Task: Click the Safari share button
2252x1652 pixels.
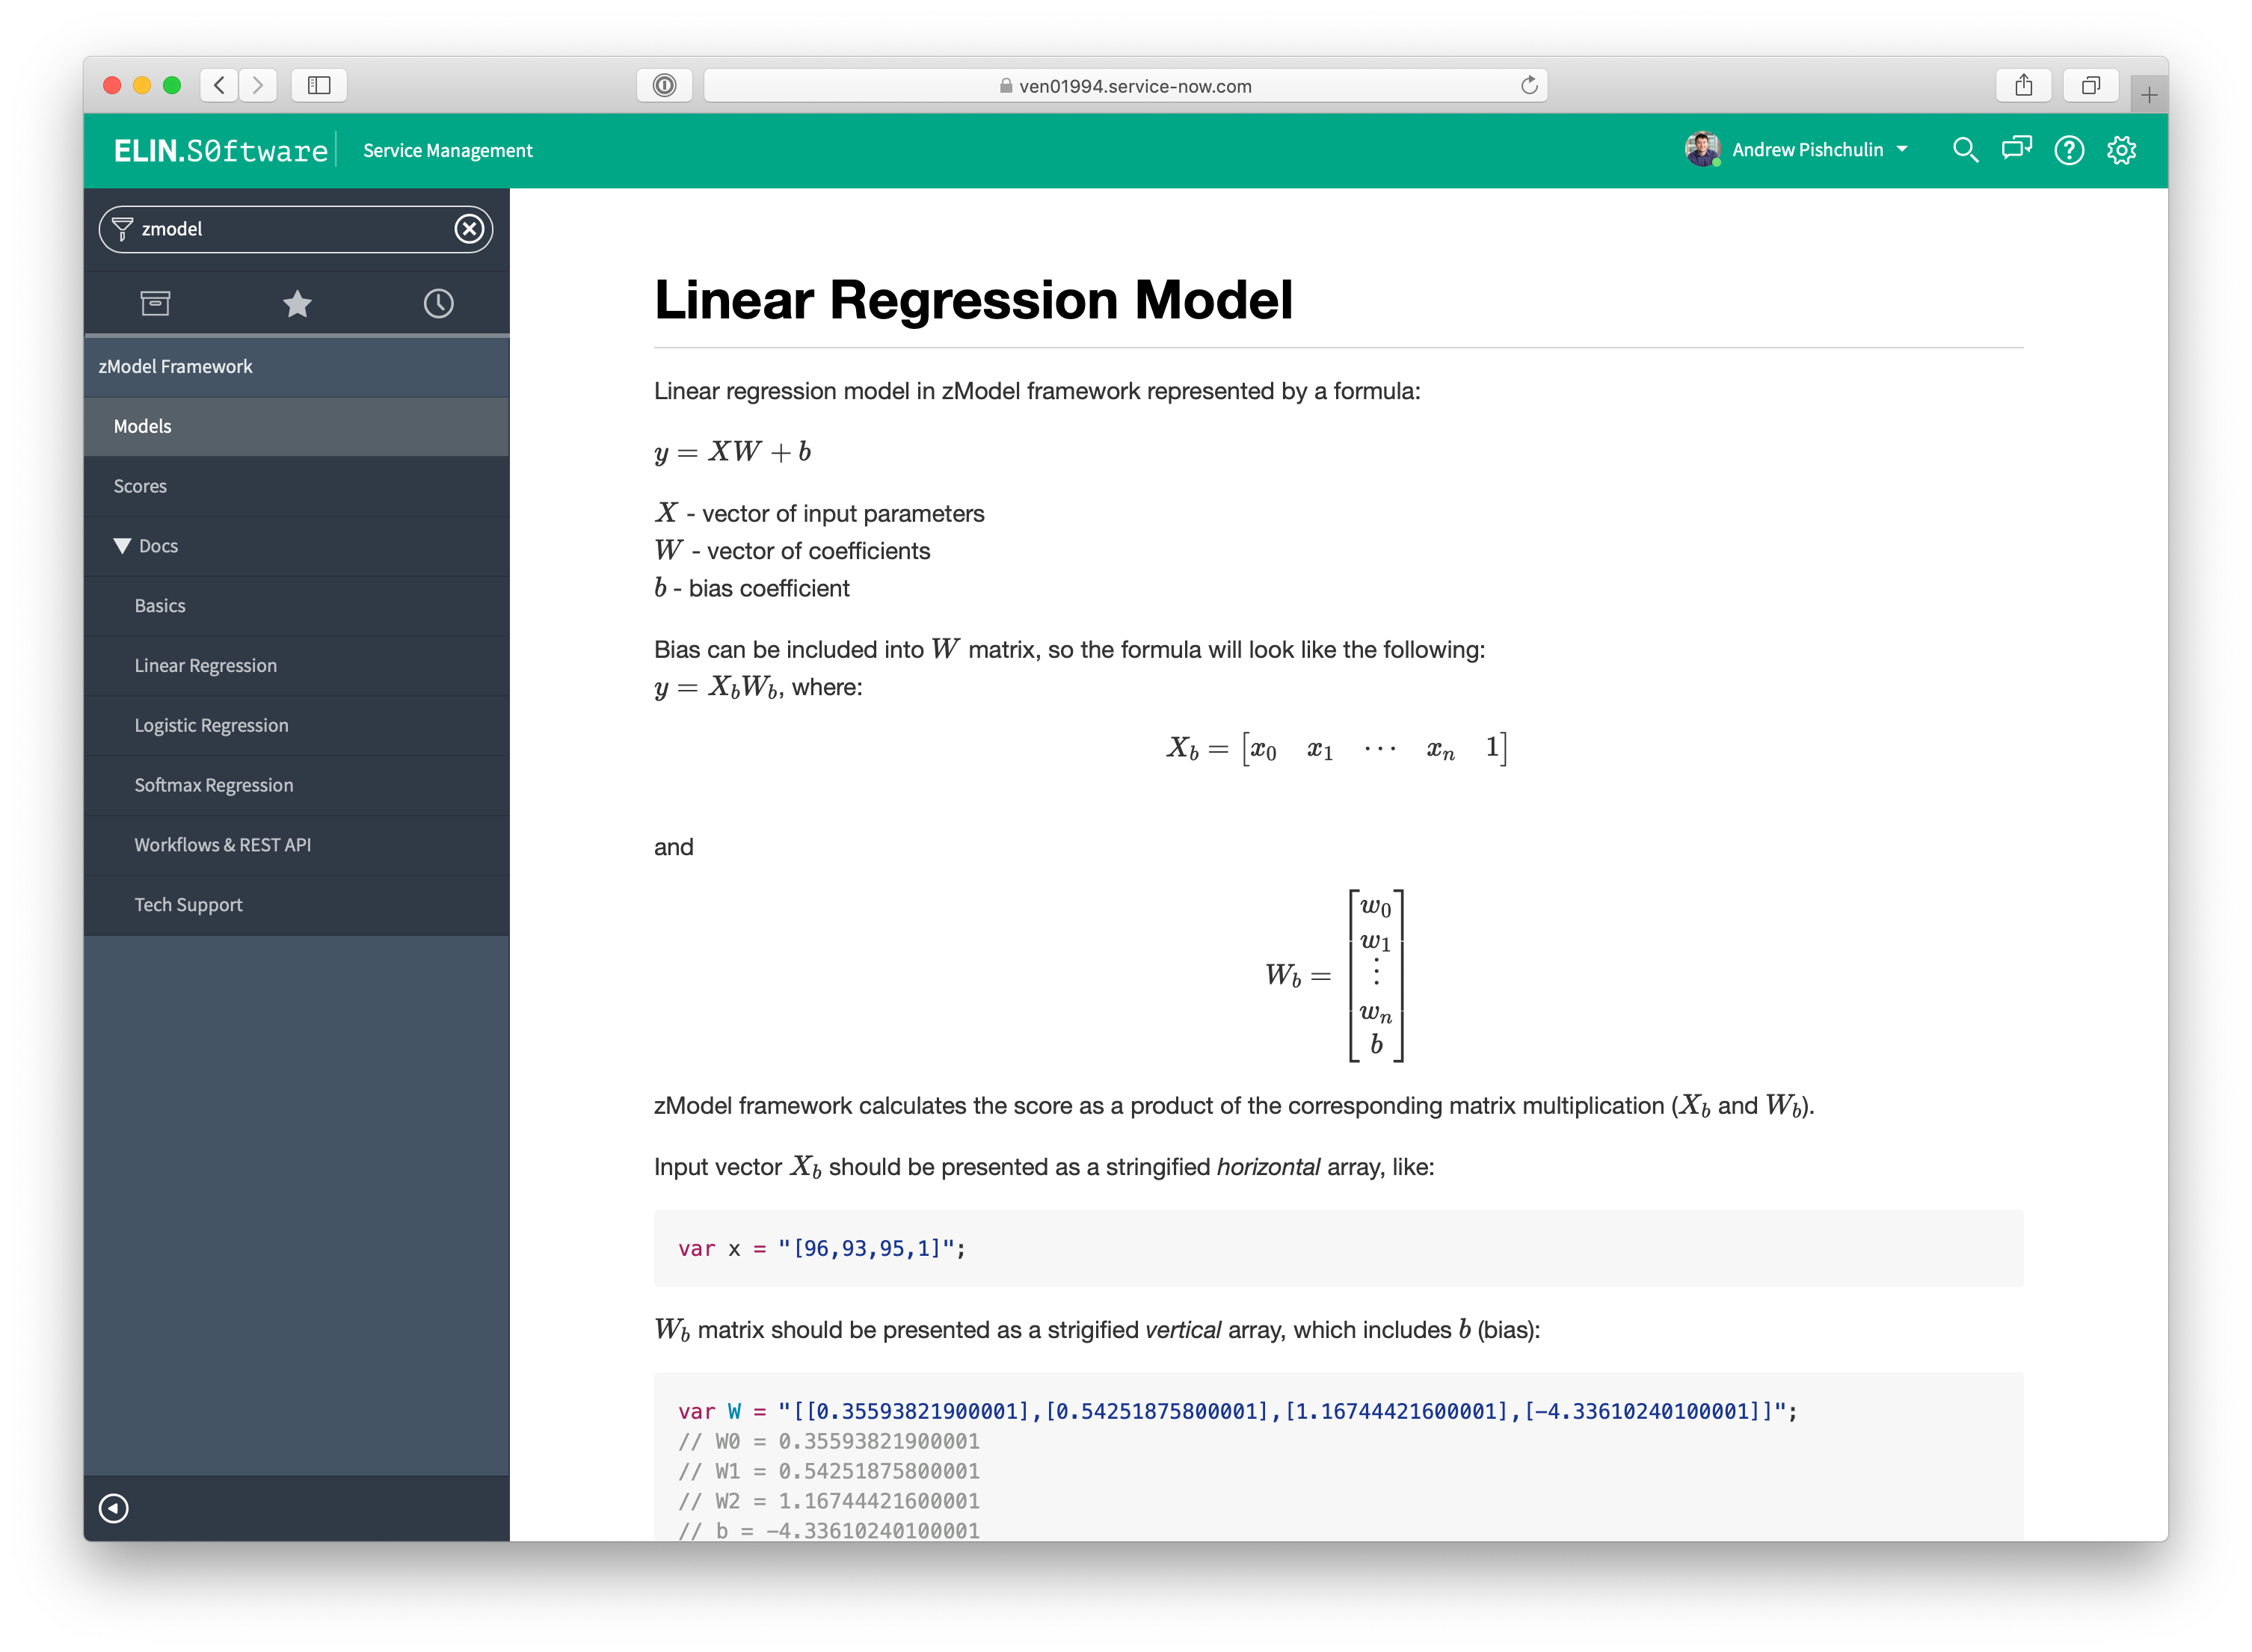Action: point(2023,85)
